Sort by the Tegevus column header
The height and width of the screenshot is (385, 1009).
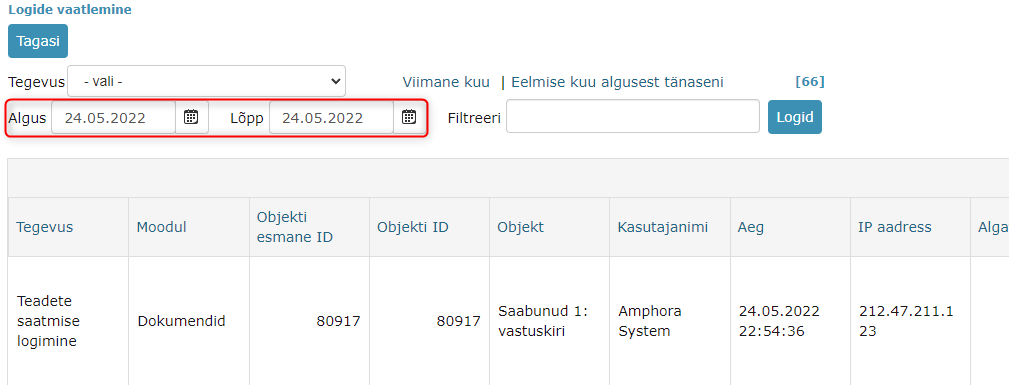tap(45, 227)
